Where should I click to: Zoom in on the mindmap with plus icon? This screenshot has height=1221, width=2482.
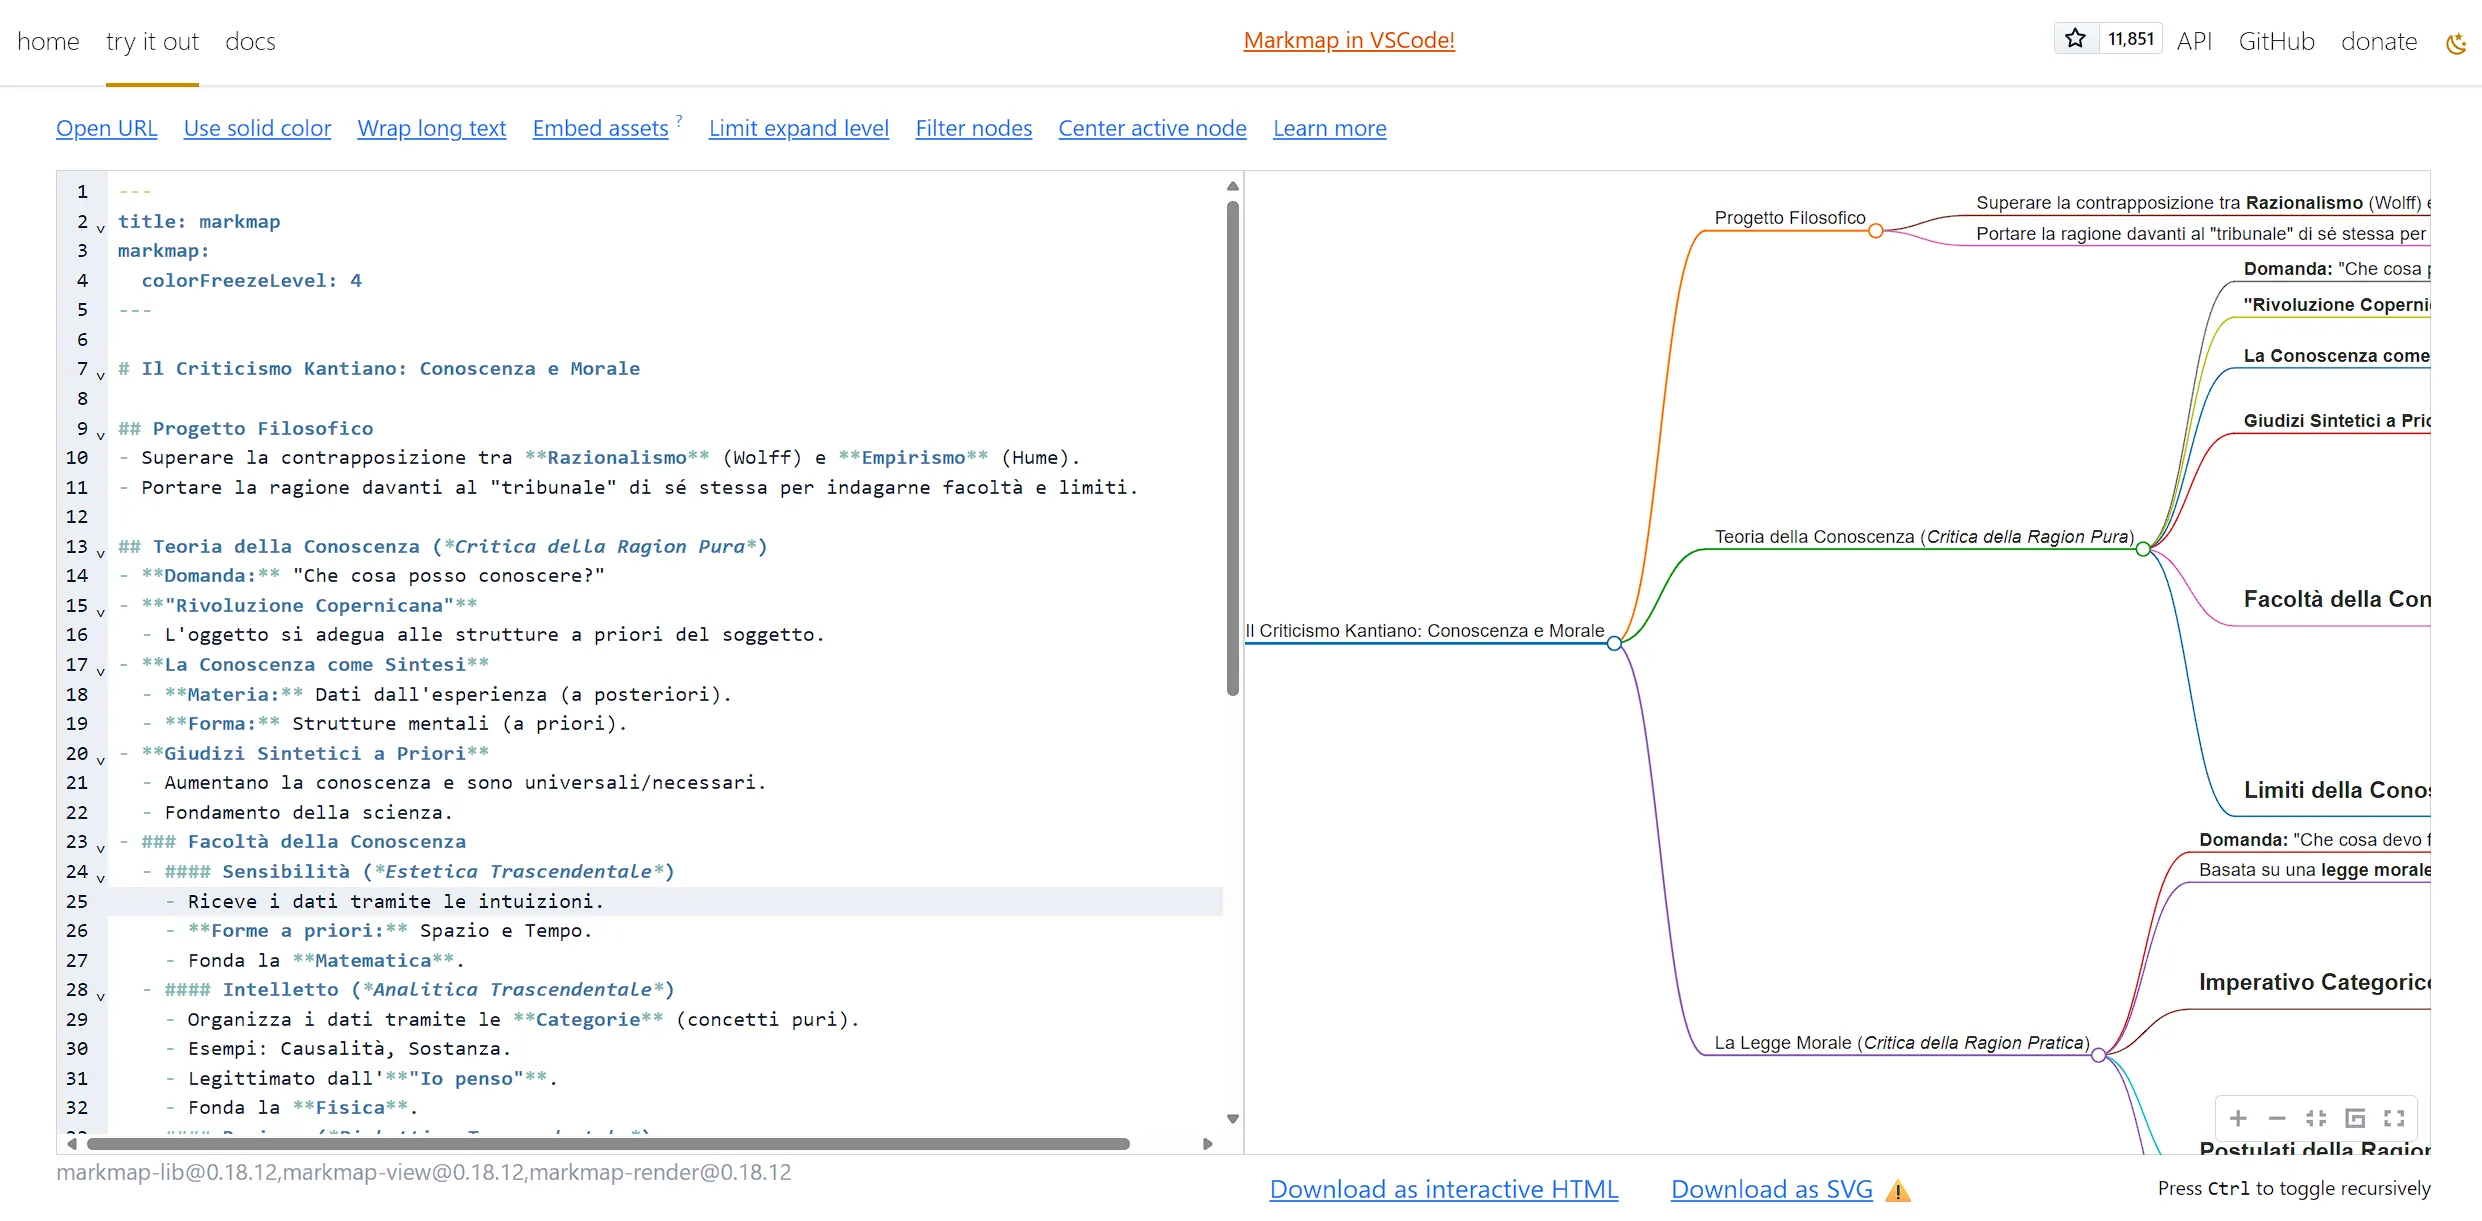click(2238, 1118)
